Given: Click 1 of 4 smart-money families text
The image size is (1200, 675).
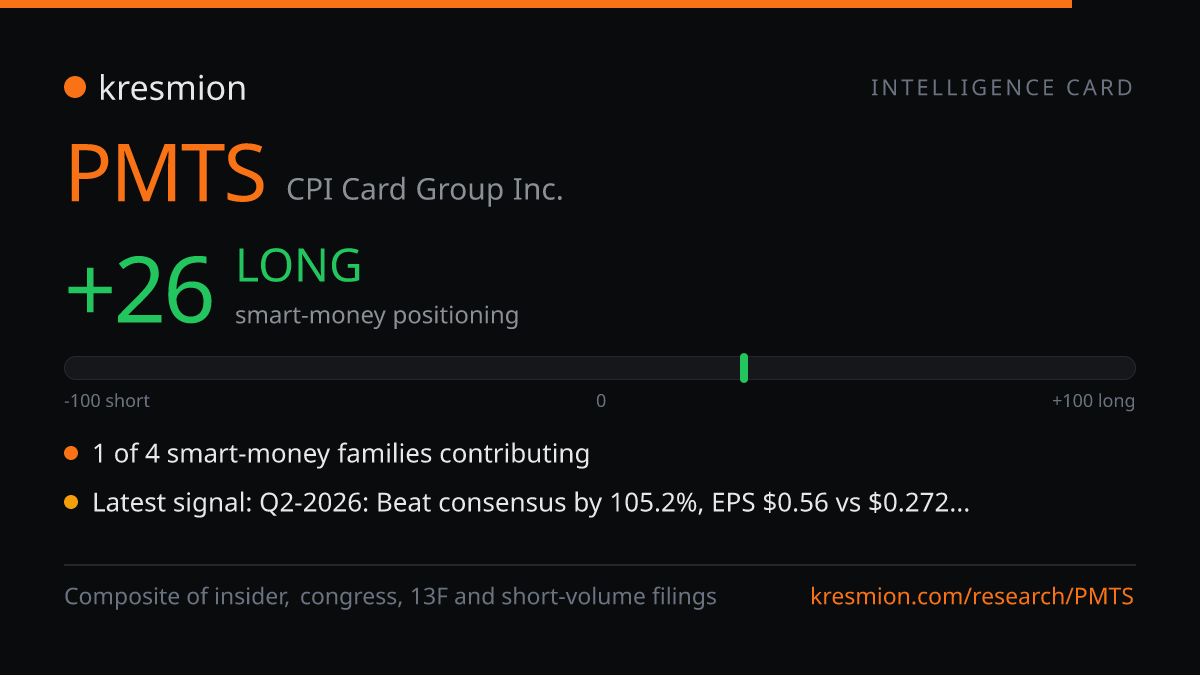Looking at the screenshot, I should click(341, 454).
